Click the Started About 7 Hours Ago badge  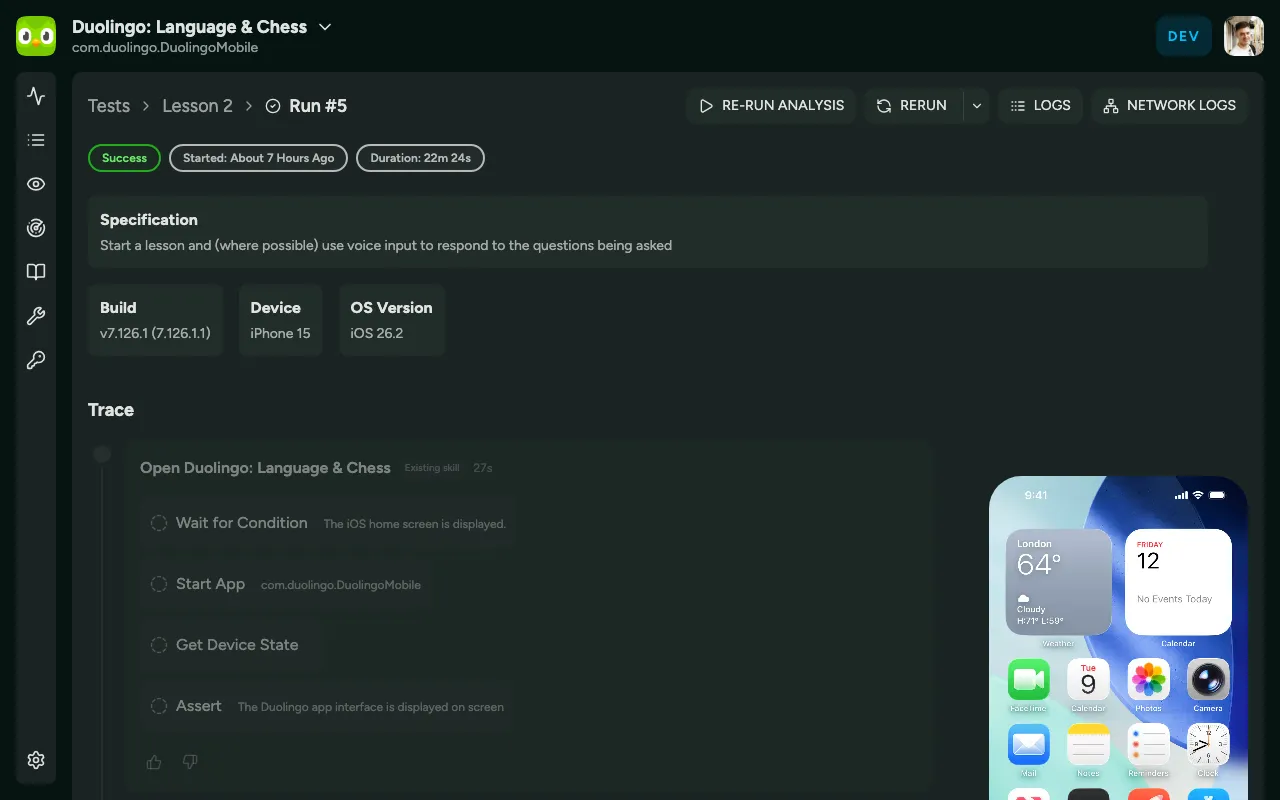(x=258, y=158)
